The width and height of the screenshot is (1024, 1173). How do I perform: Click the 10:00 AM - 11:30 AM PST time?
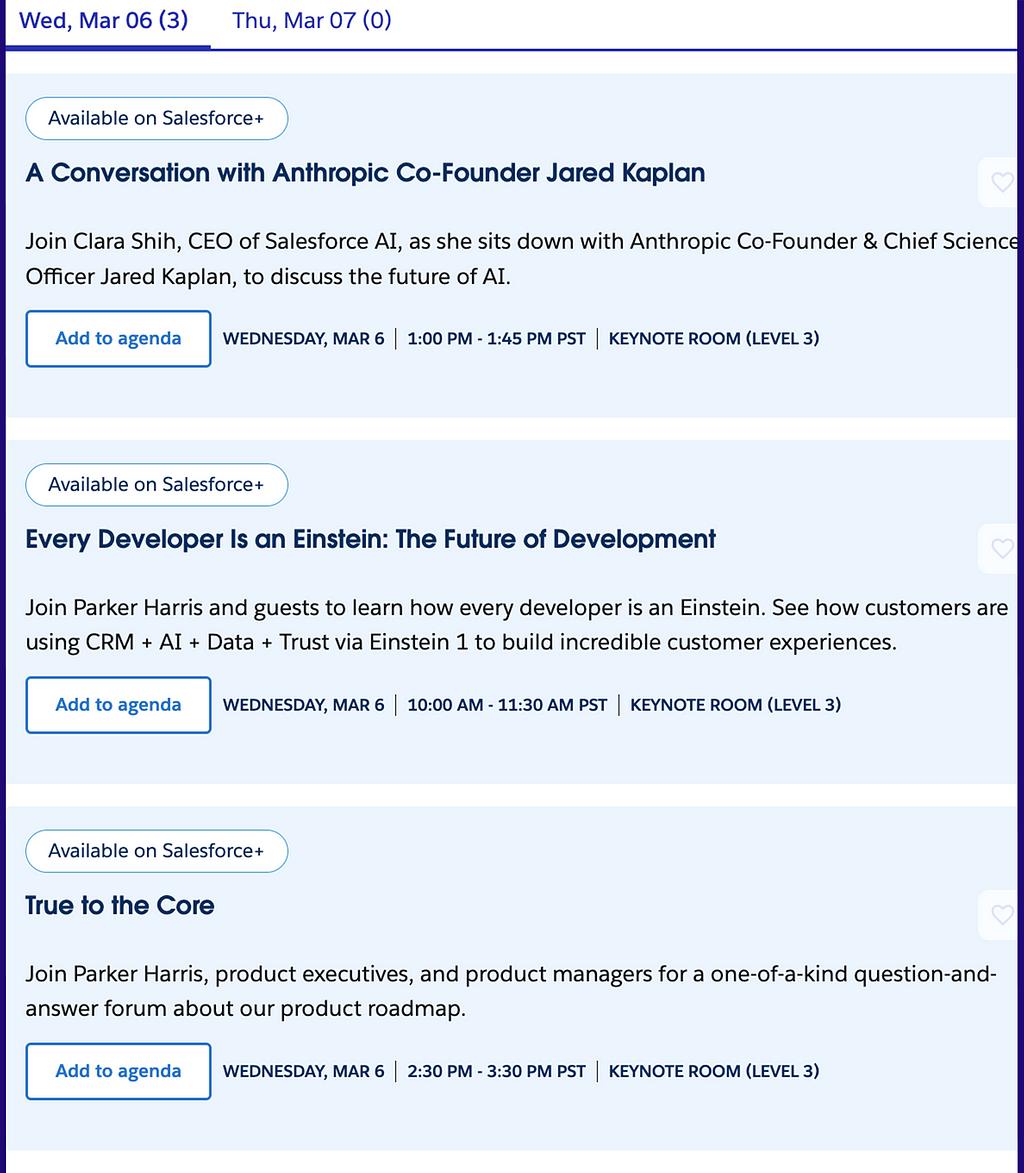(x=507, y=705)
